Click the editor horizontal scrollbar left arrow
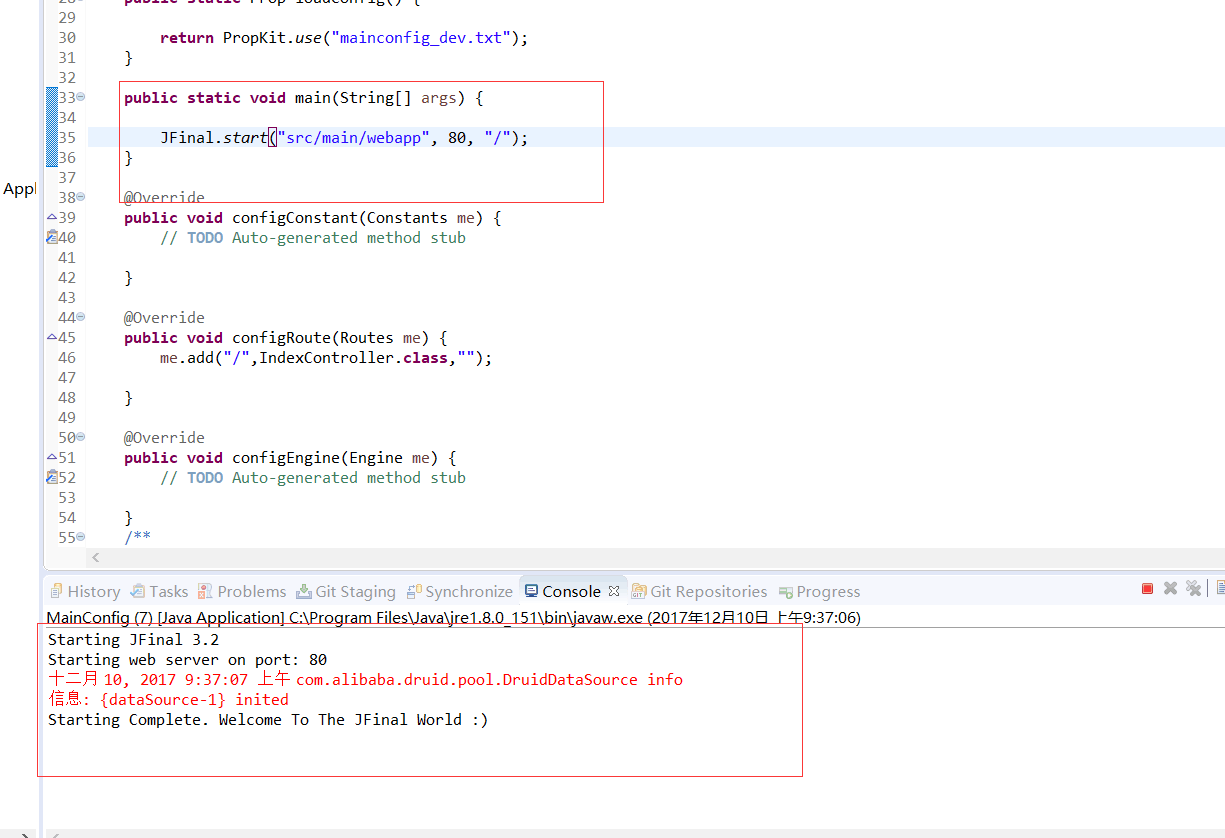This screenshot has width=1225, height=838. 96,557
